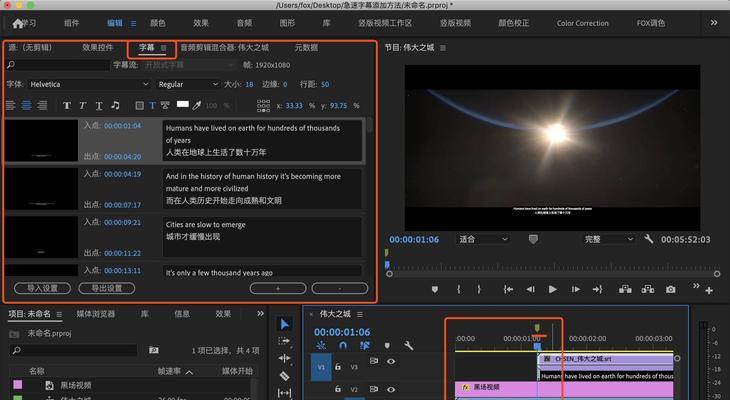This screenshot has width=730, height=400.
Task: Toggle timeline snap magnet icon
Action: pos(342,346)
